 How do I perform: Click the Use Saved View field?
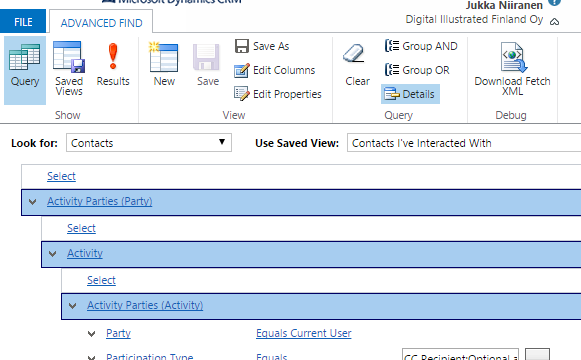(x=464, y=143)
